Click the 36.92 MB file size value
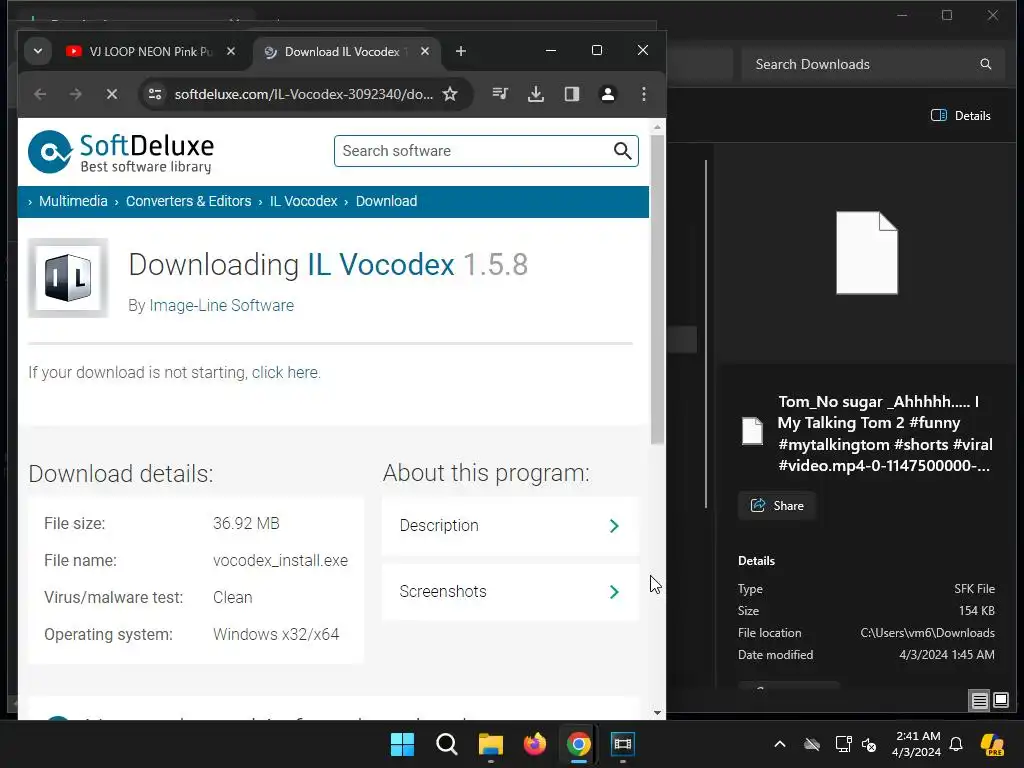The height and width of the screenshot is (768, 1024). (246, 524)
